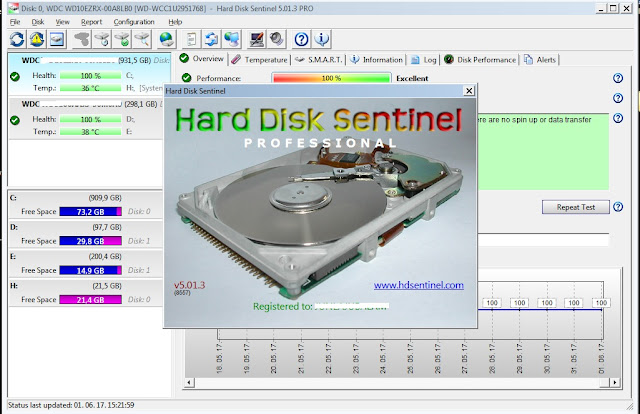640x414 pixels.
Task: Switch to the Alerts tab
Action: tap(540, 60)
